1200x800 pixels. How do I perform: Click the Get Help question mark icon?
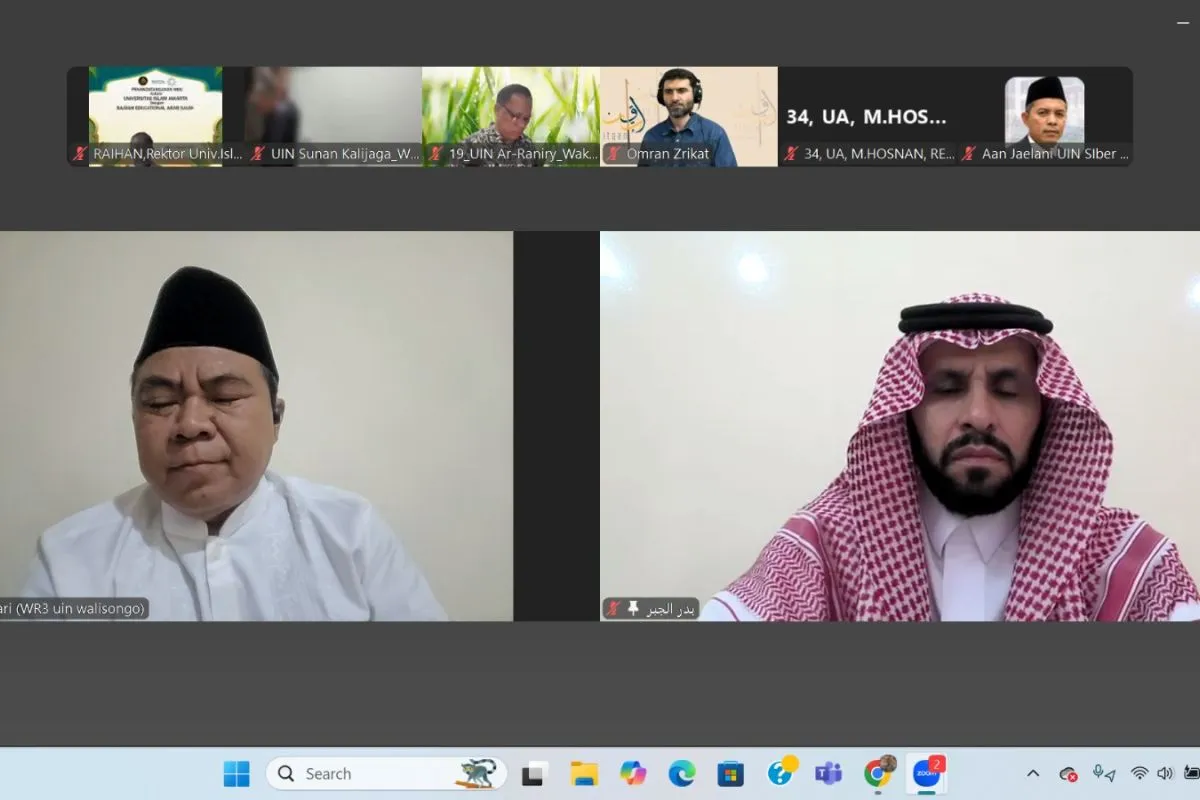(780, 773)
